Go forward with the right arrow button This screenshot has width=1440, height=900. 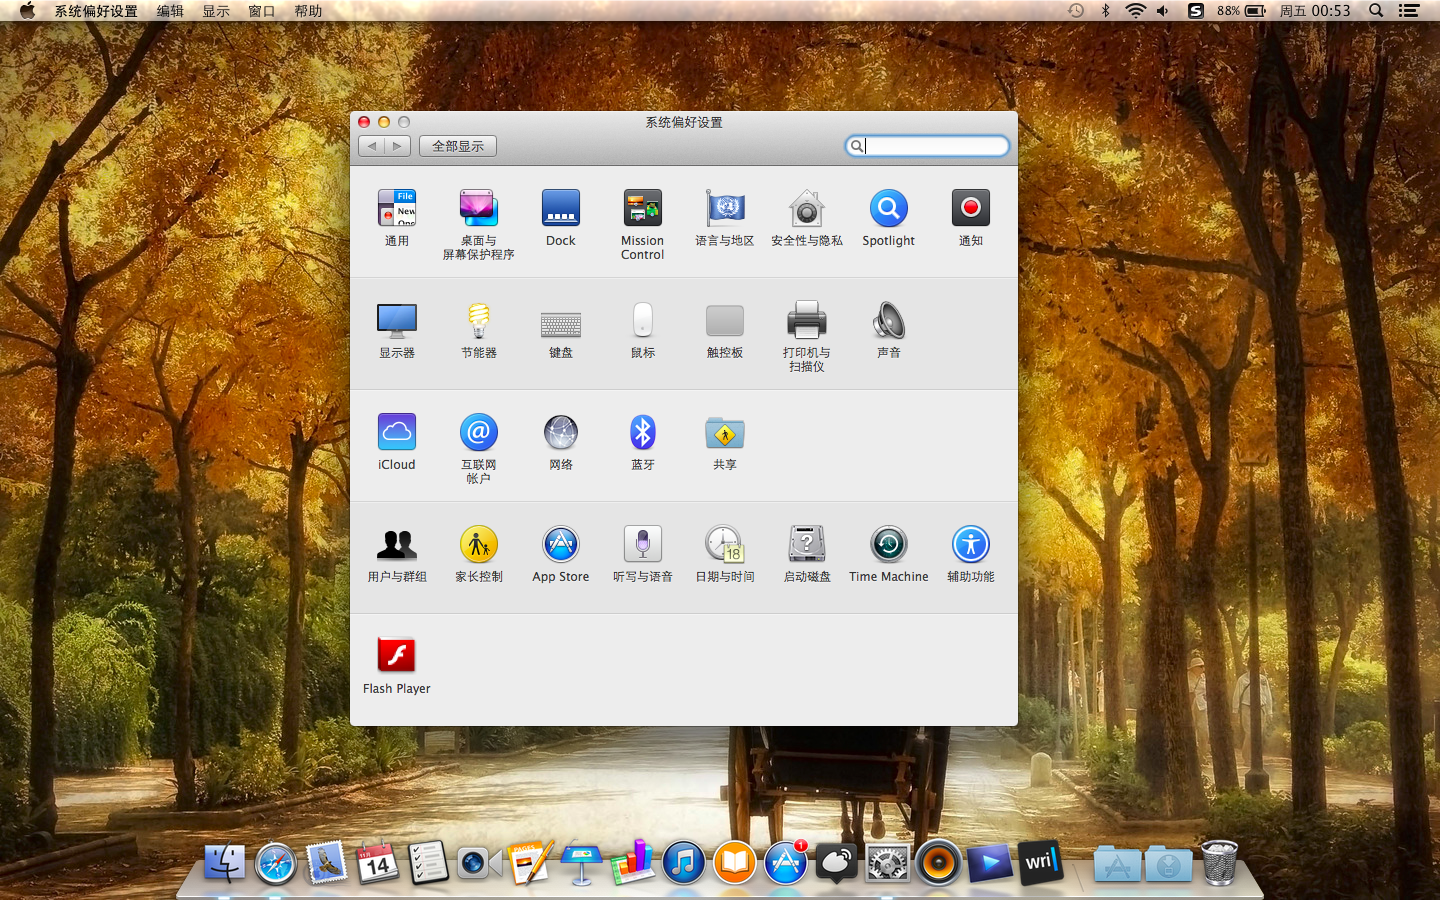398,146
